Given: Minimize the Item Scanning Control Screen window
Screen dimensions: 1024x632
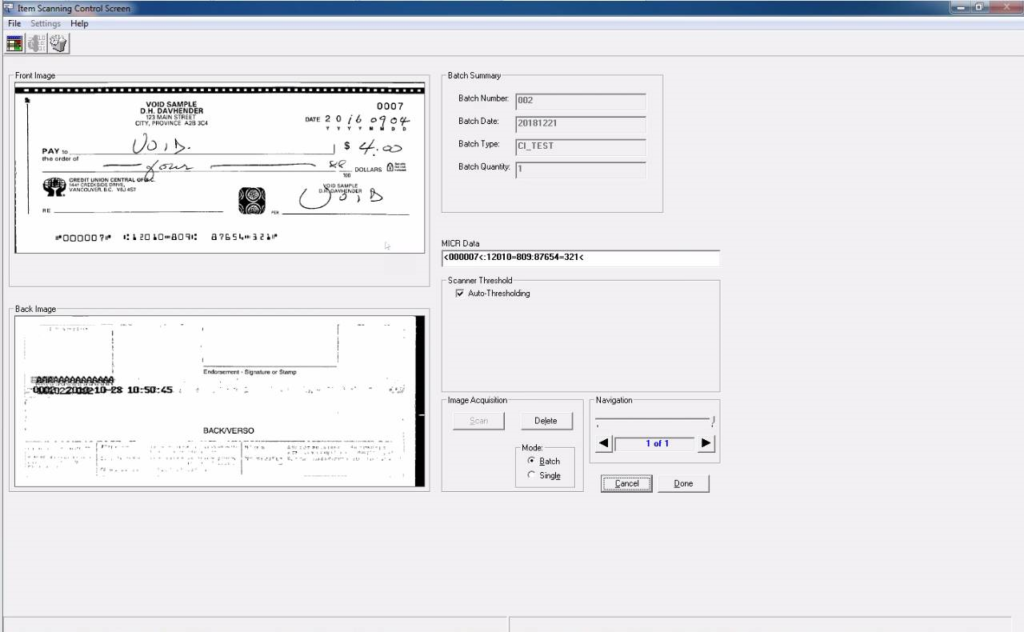Looking at the screenshot, I should (961, 7).
